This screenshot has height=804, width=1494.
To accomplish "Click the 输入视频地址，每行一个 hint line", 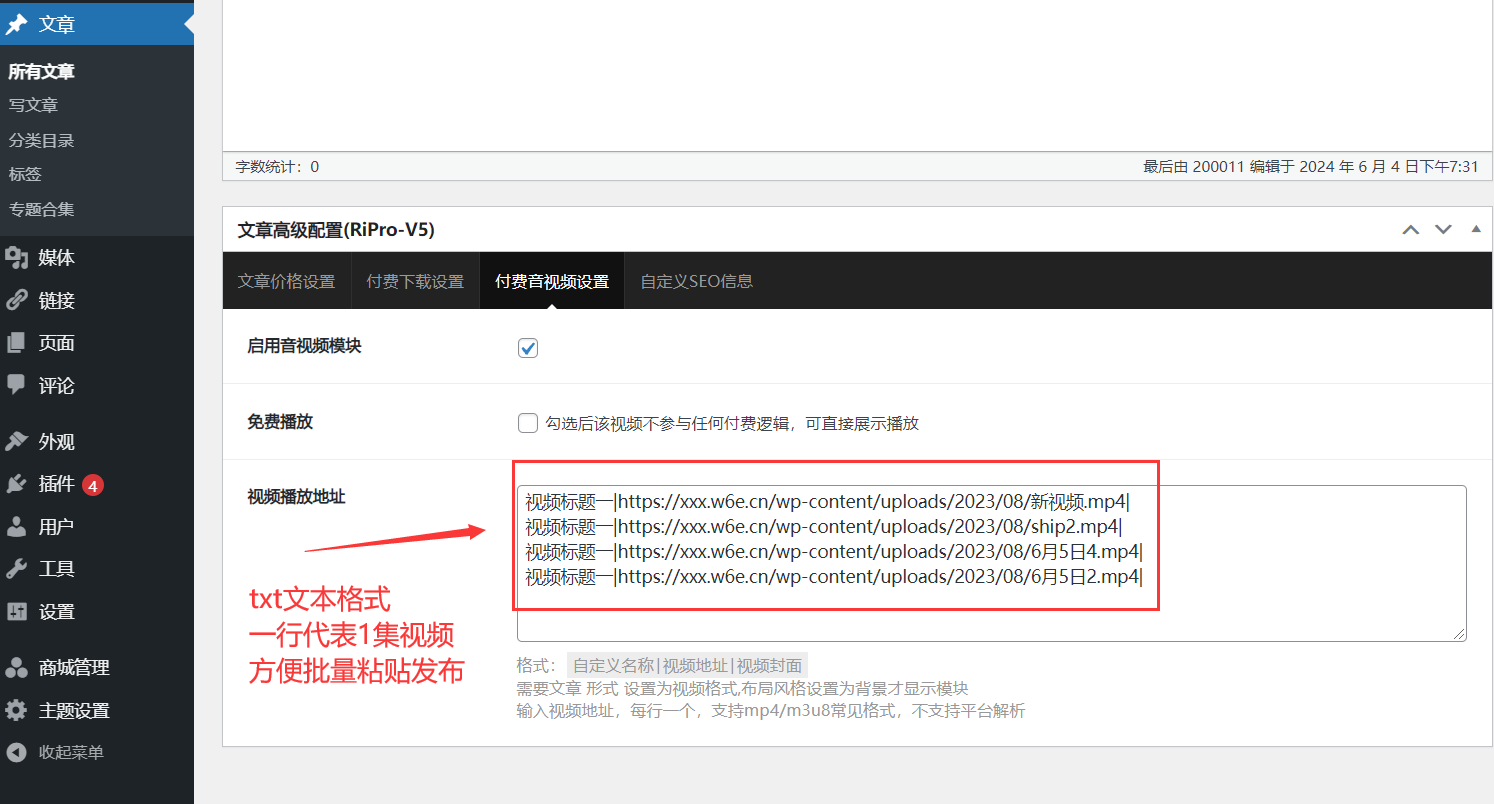I will point(771,711).
